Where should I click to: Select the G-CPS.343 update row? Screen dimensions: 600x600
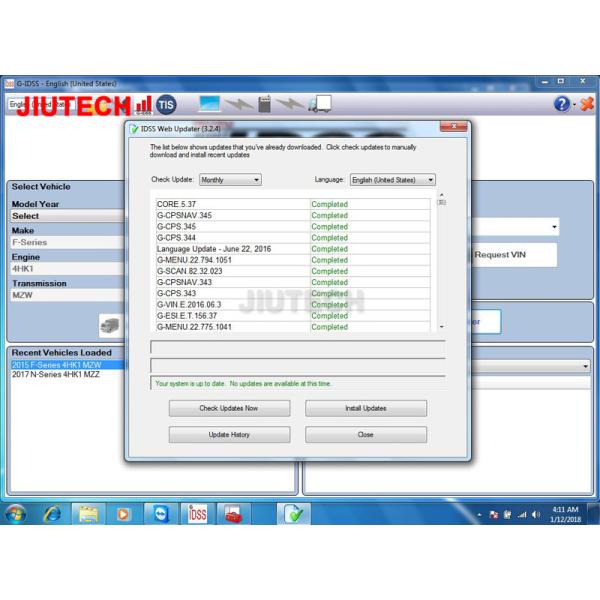(293, 293)
